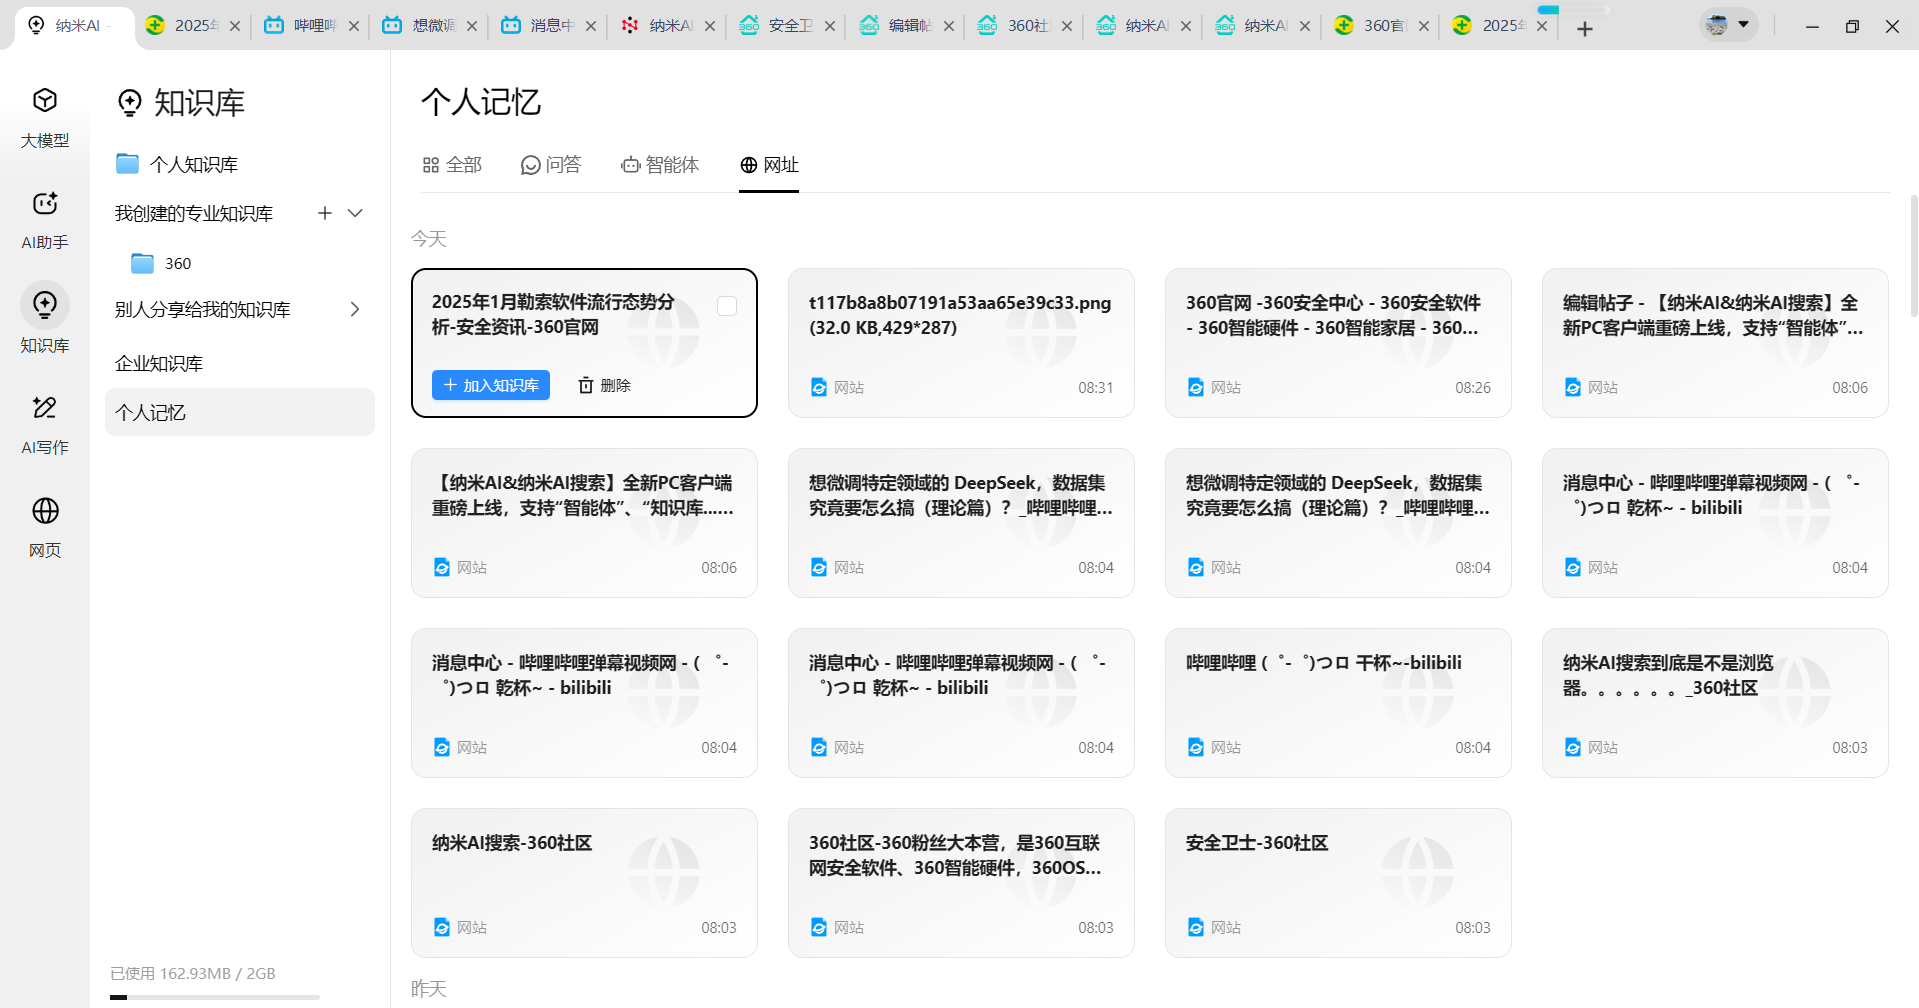
Task: Open the 【纳米AI&纳米AI搜索】全新PC客户端重磅上线 card
Action: pyautogui.click(x=584, y=523)
